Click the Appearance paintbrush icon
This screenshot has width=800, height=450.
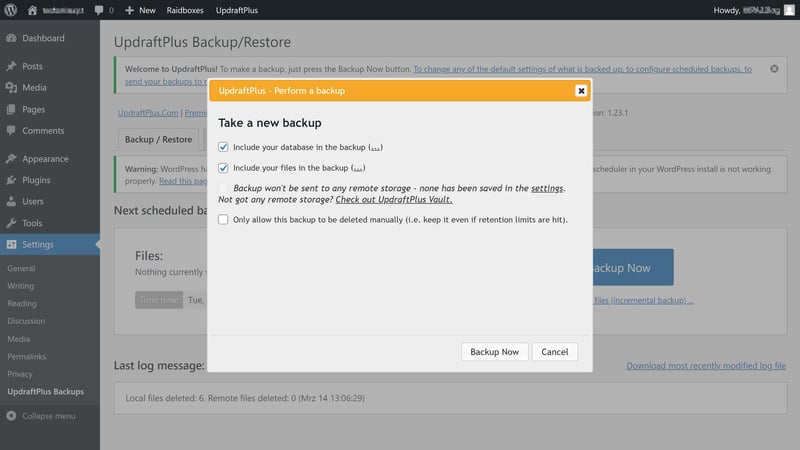11,159
